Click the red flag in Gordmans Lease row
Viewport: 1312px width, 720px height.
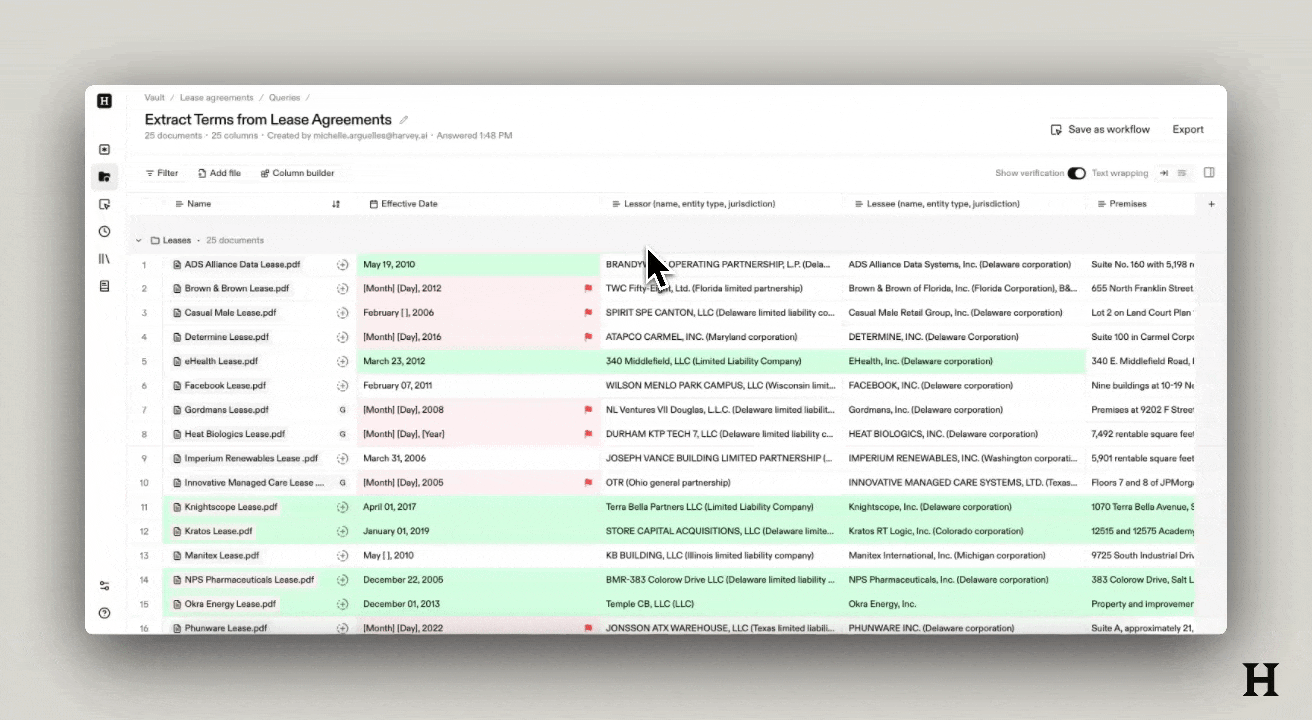click(588, 410)
